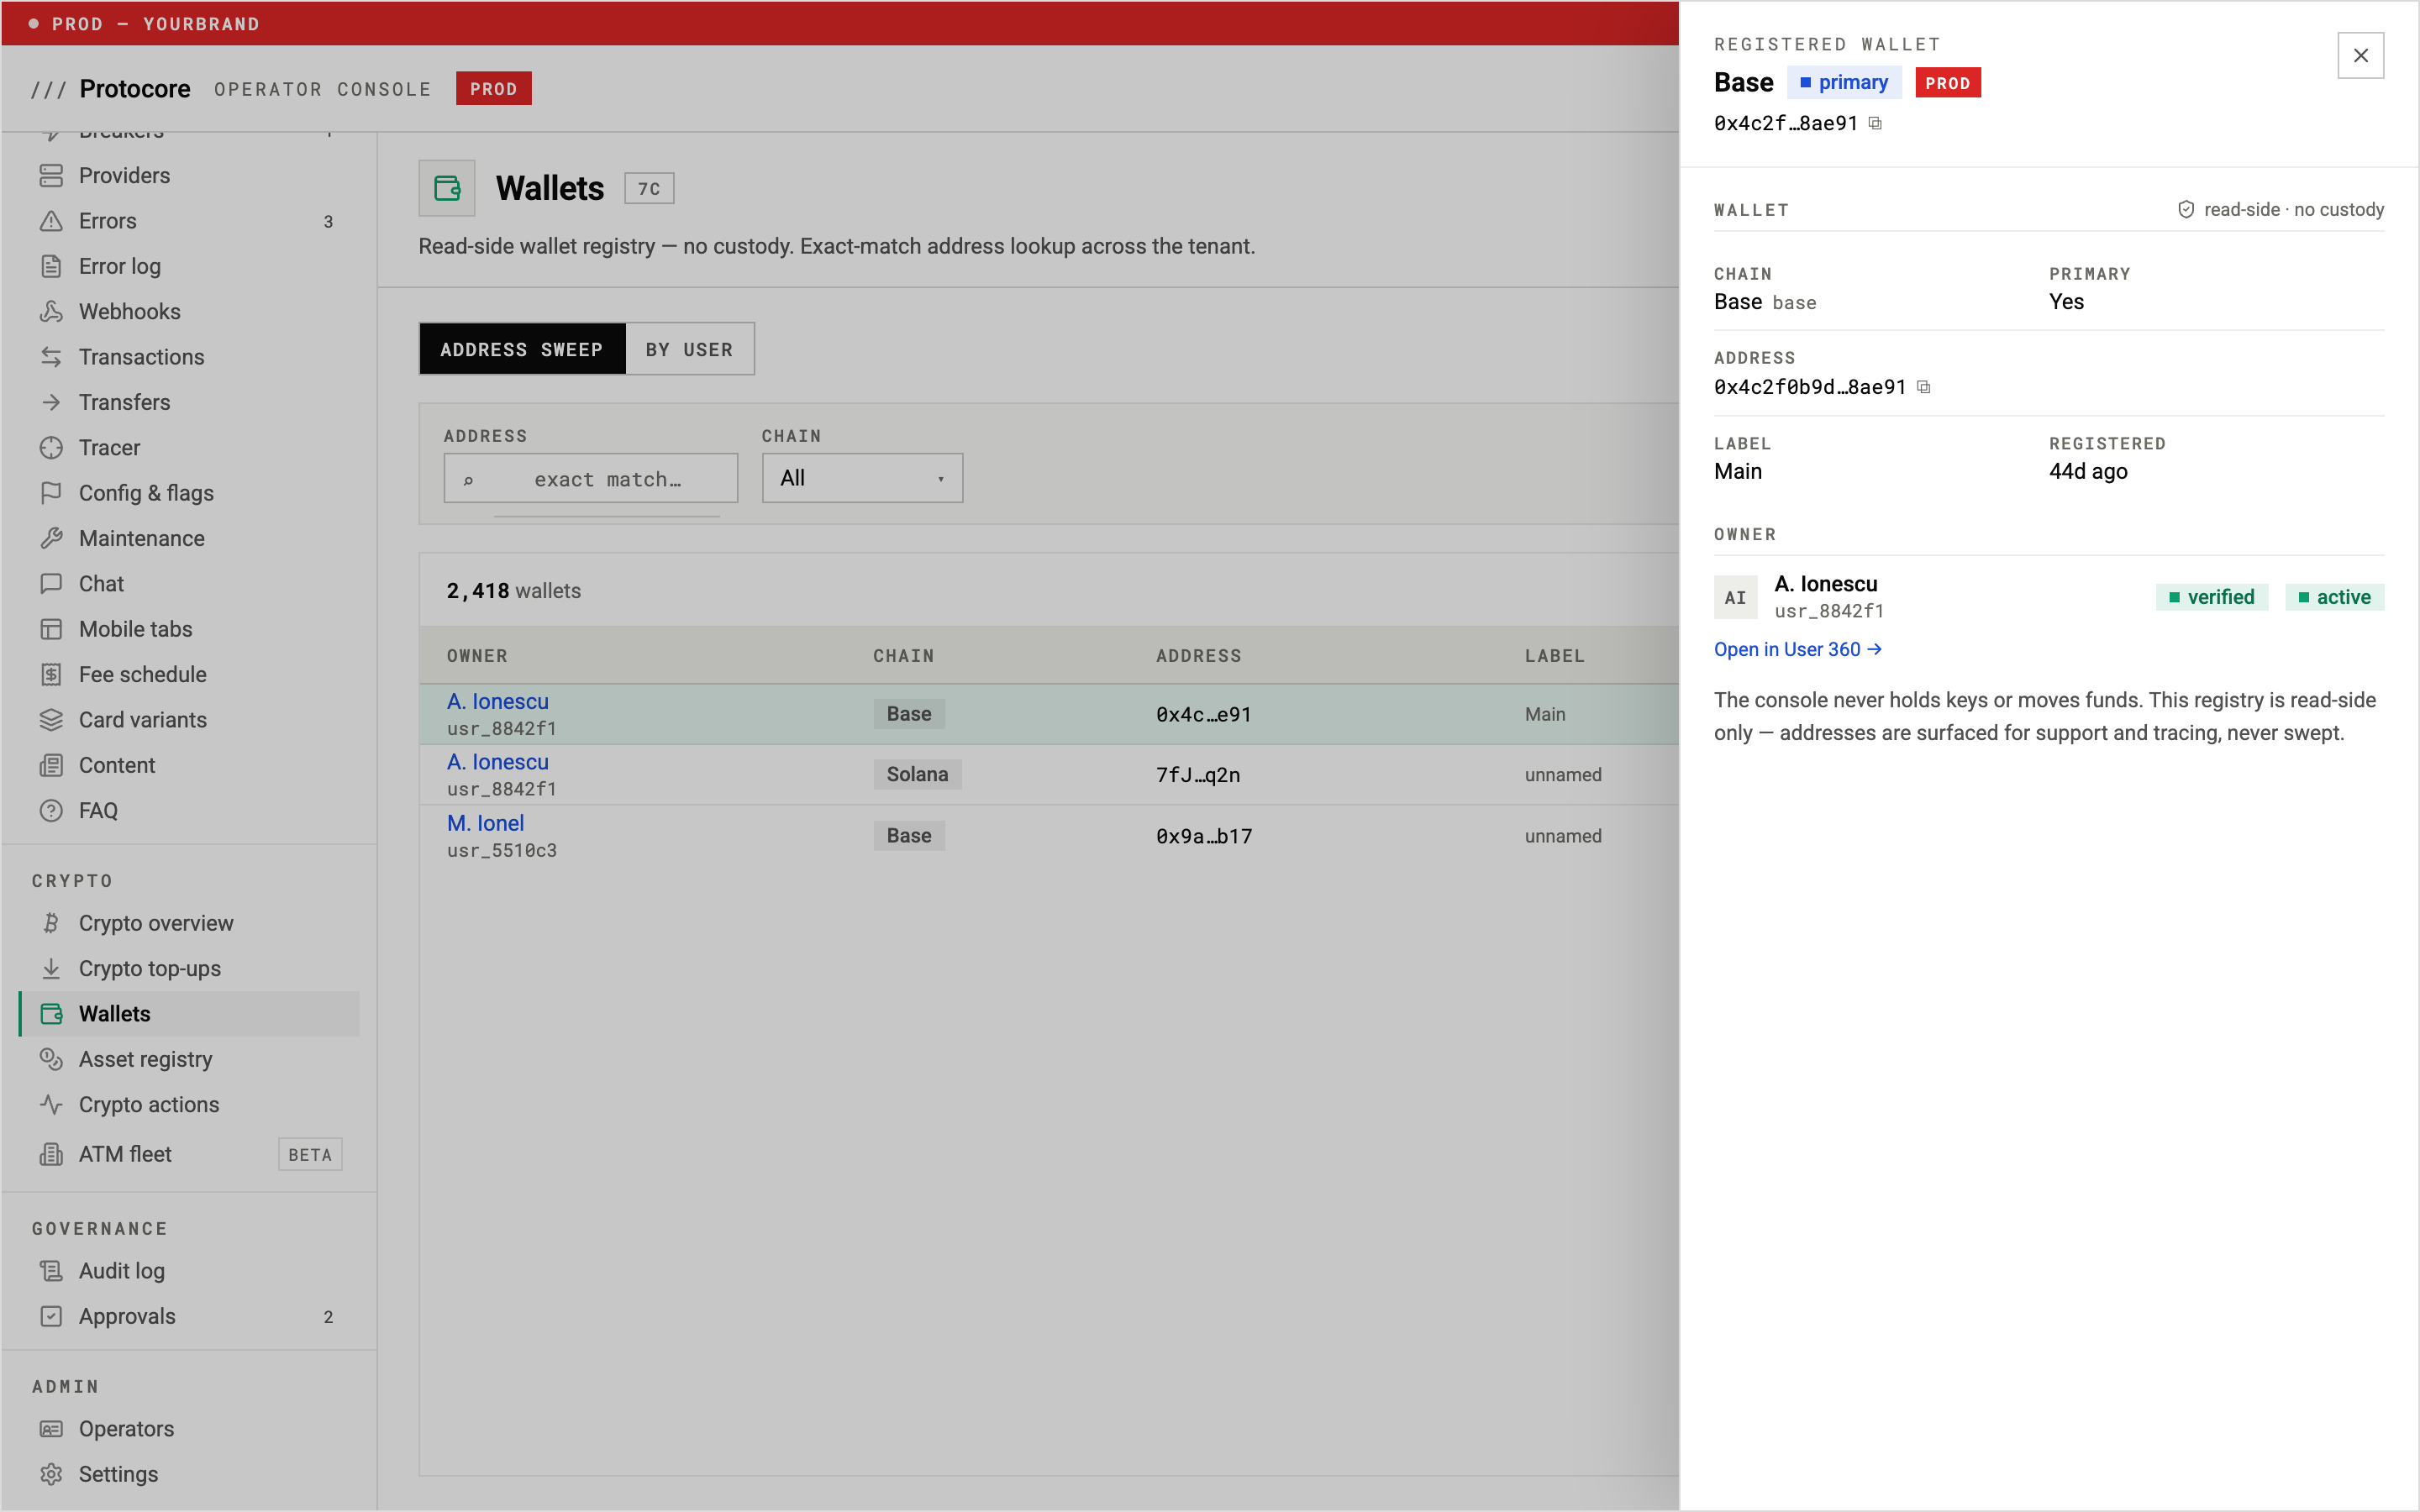Open A. Ionescu owner link on Base row
Viewport: 2420px width, 1512px height.
coord(497,701)
